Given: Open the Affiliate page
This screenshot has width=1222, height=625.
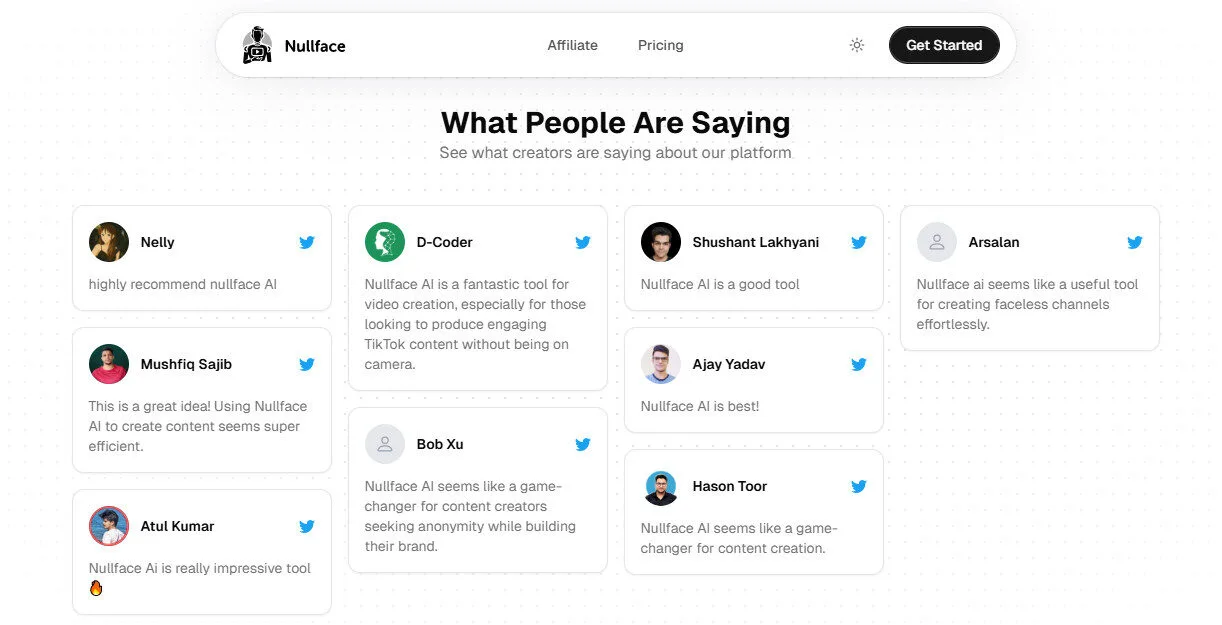Looking at the screenshot, I should point(572,45).
